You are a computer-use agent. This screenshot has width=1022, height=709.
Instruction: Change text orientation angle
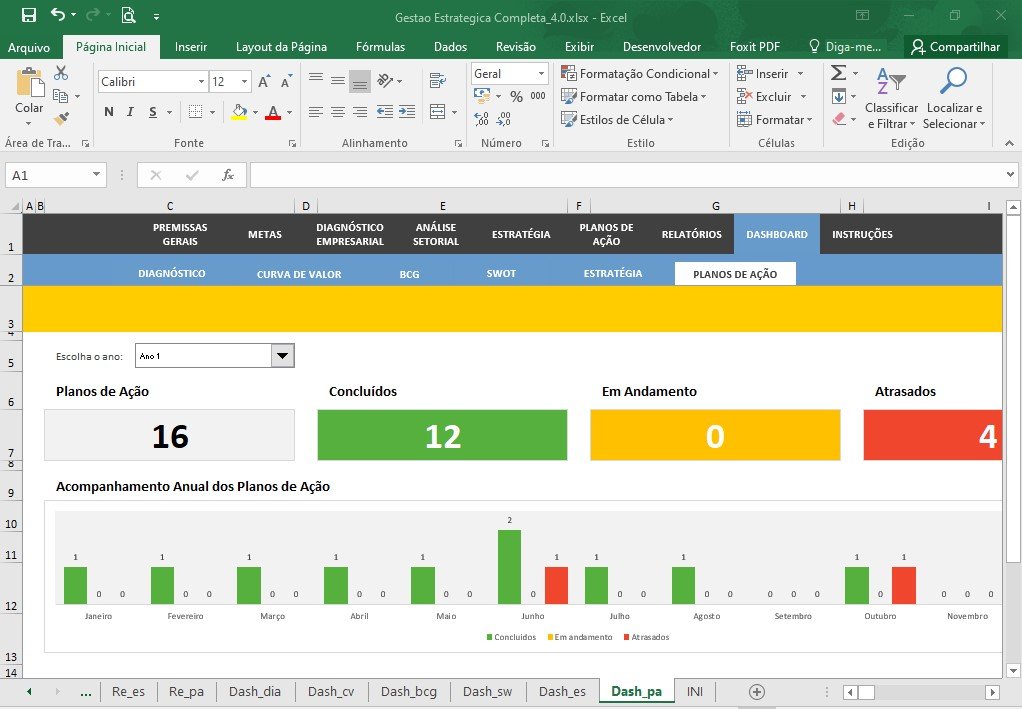pos(385,81)
